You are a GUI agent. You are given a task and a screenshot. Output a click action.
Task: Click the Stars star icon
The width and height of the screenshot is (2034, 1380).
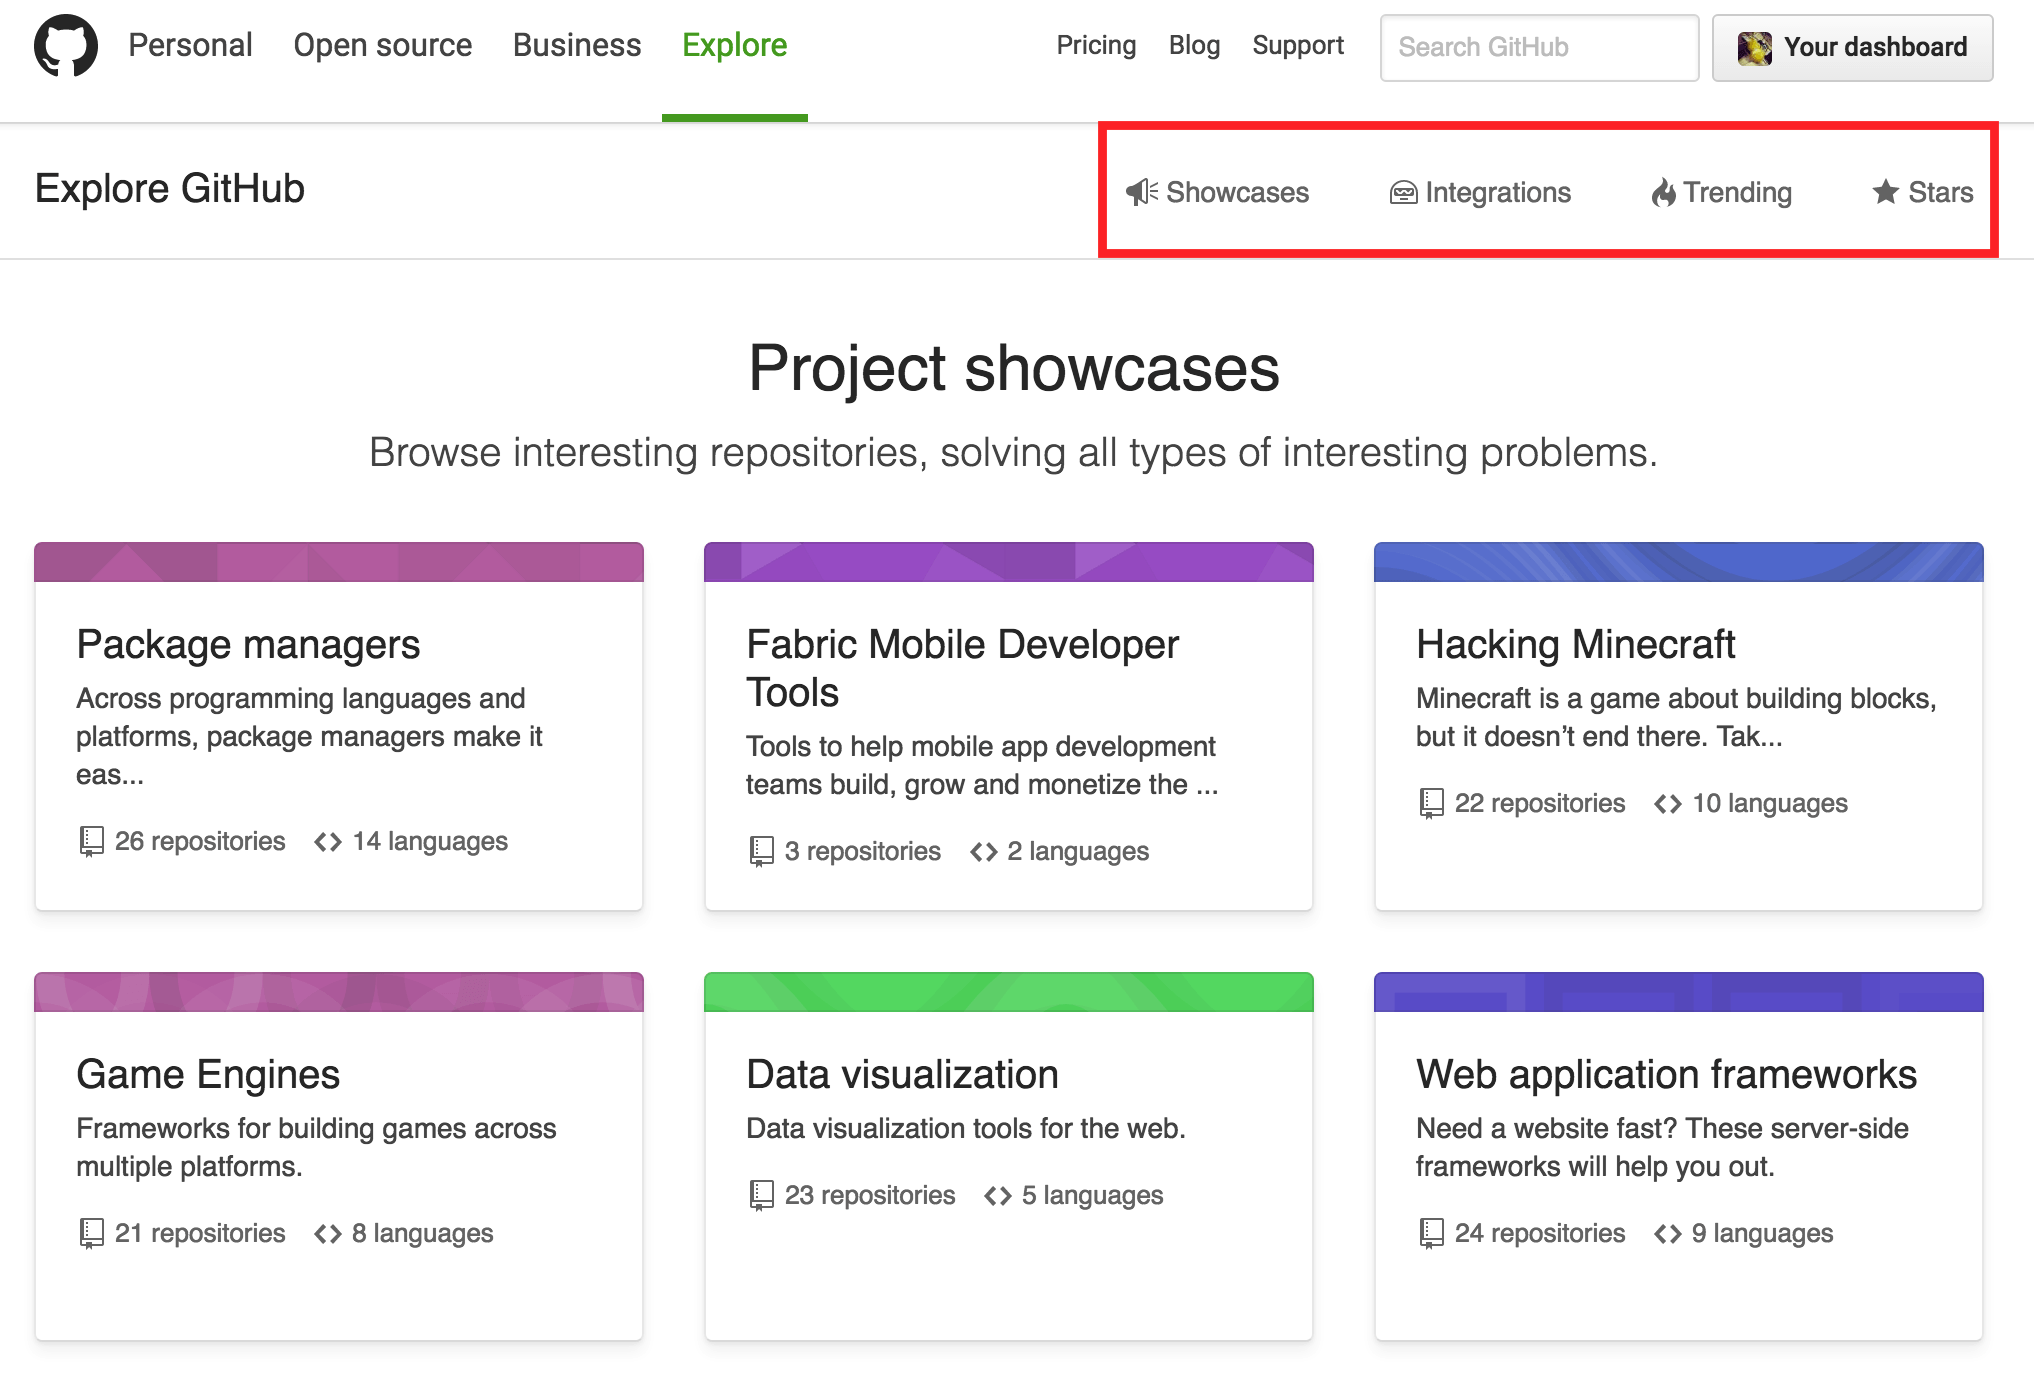tap(1886, 191)
